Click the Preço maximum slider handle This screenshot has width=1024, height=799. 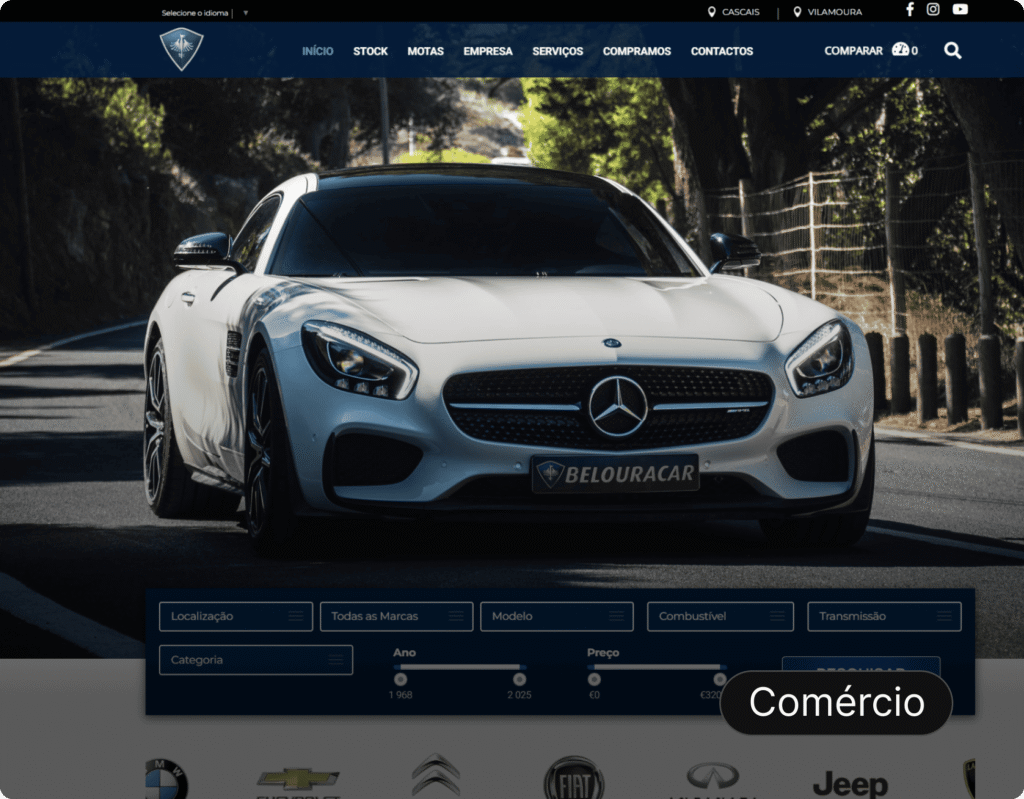tap(720, 679)
